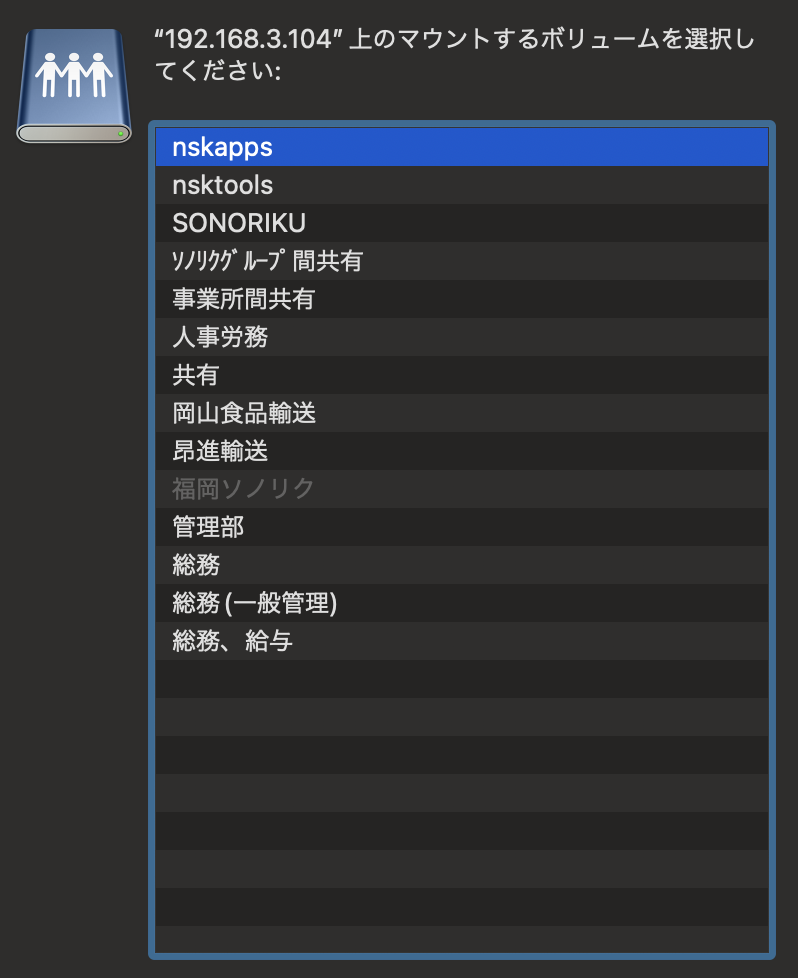Select the nskapps volume

pyautogui.click(x=222, y=147)
